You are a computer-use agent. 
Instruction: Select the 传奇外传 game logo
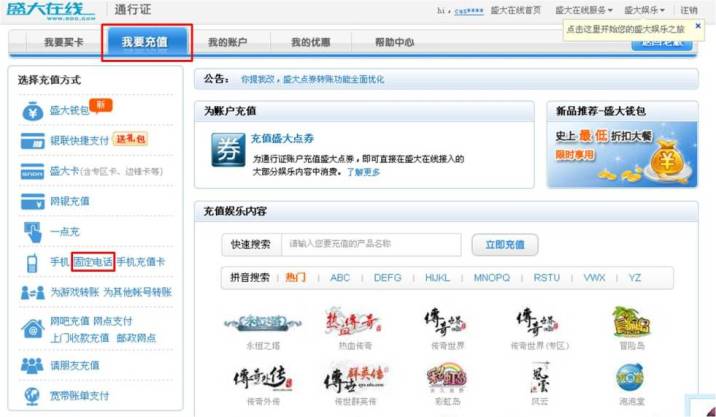coord(263,380)
